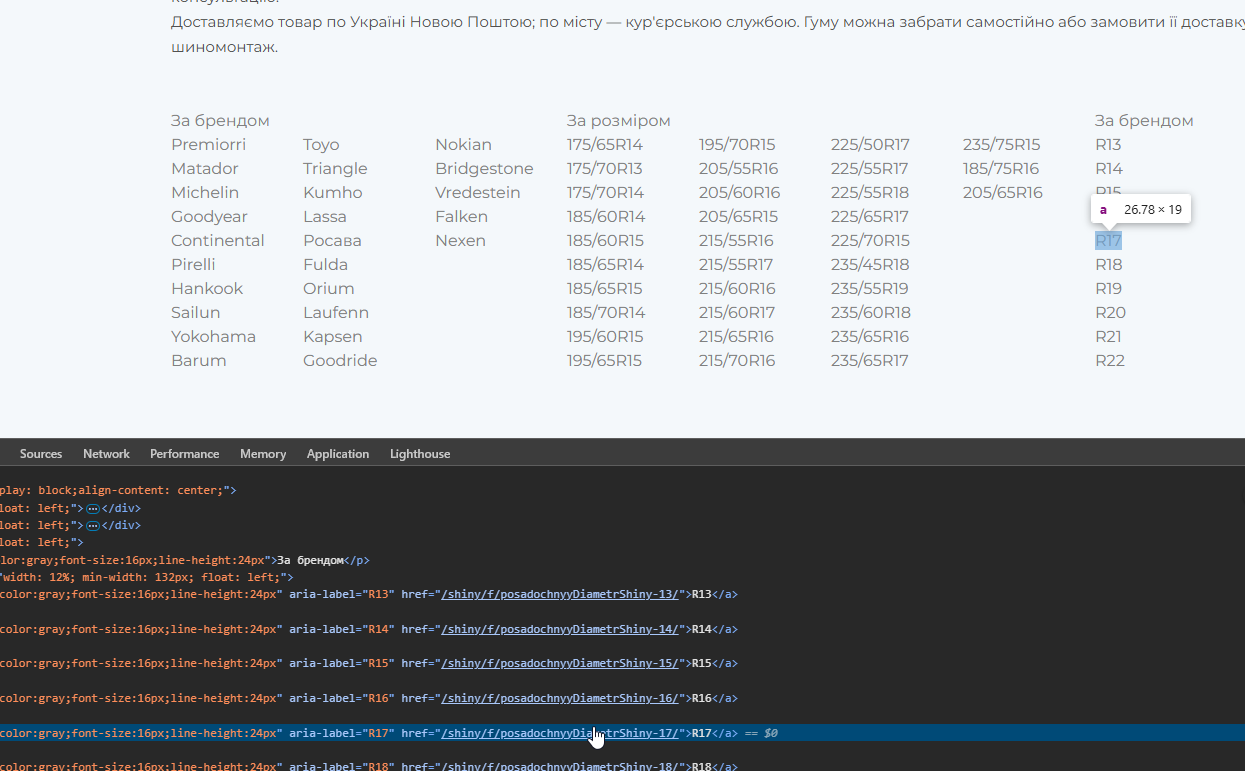Select tire size 185/75R16
The image size is (1245, 771).
pos(1001,169)
